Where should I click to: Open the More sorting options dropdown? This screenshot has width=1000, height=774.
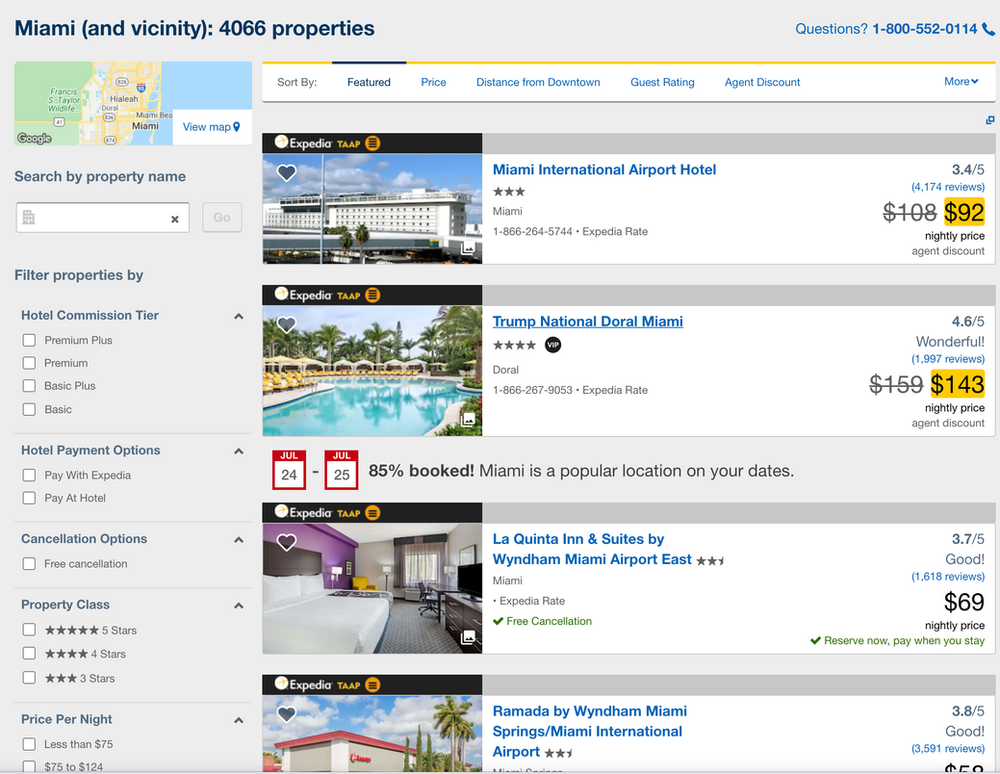tap(960, 82)
